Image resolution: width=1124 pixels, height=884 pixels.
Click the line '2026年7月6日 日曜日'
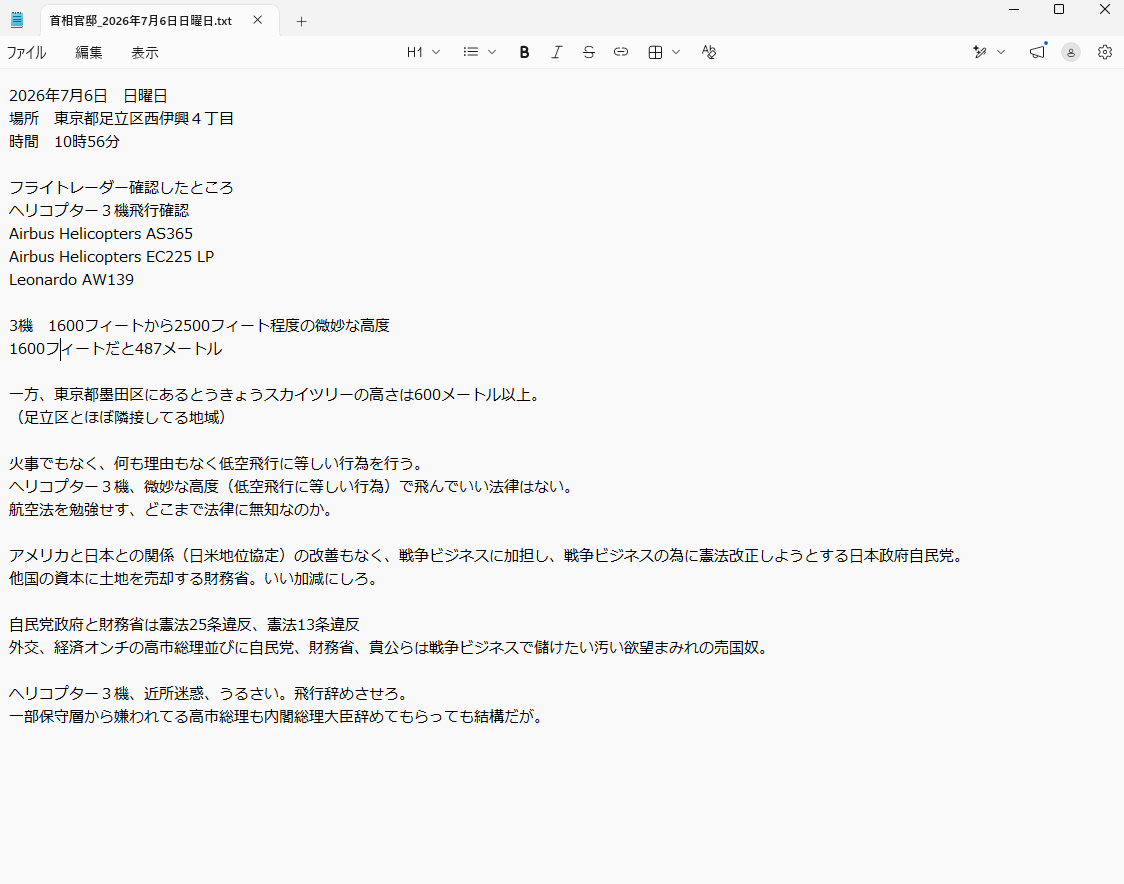(x=88, y=96)
